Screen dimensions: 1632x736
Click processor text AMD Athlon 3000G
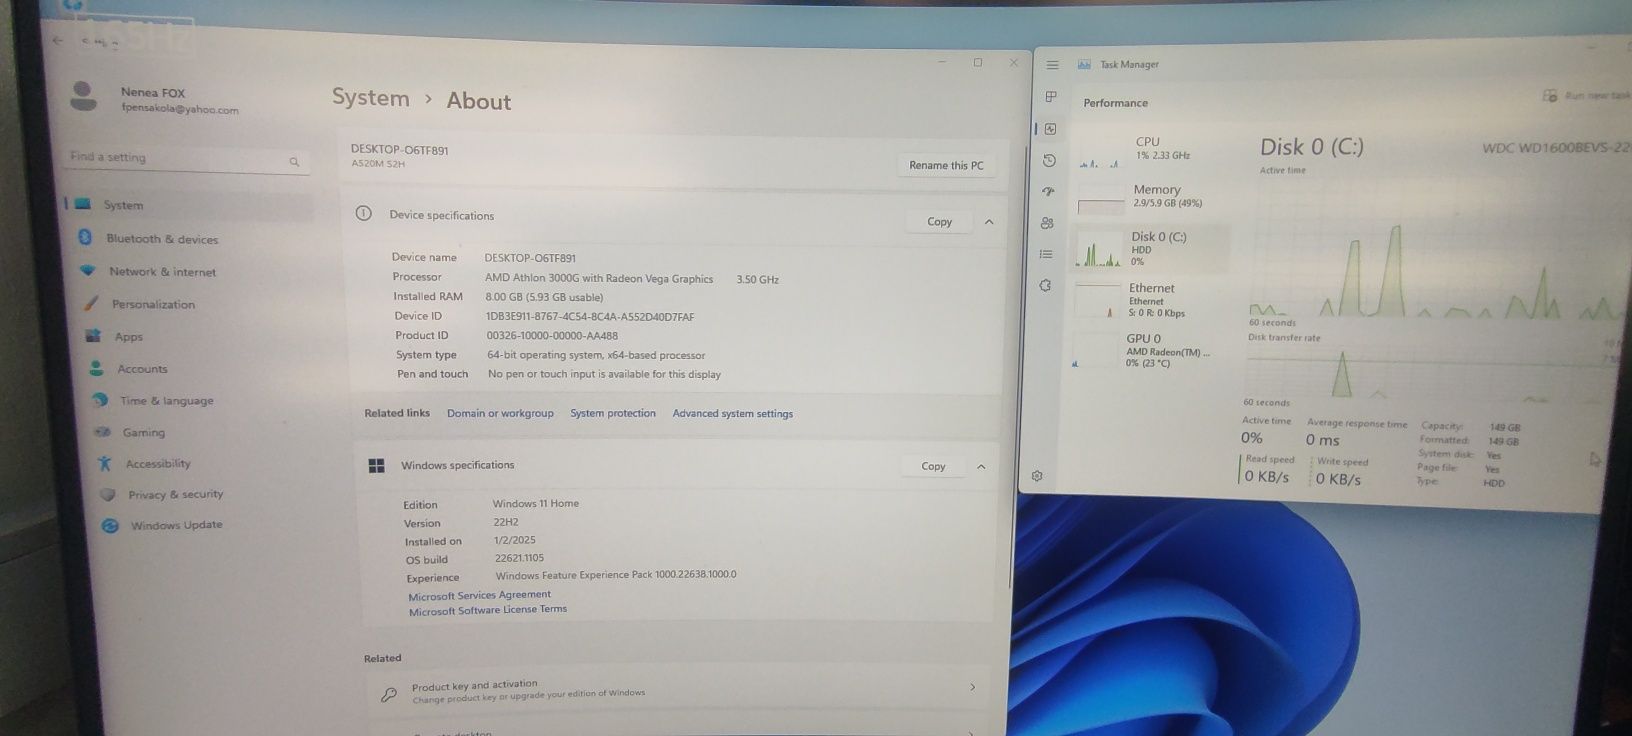click(x=598, y=279)
